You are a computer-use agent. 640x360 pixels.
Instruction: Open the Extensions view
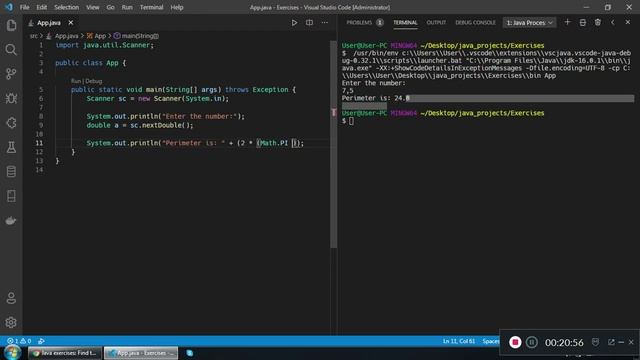click(x=11, y=123)
